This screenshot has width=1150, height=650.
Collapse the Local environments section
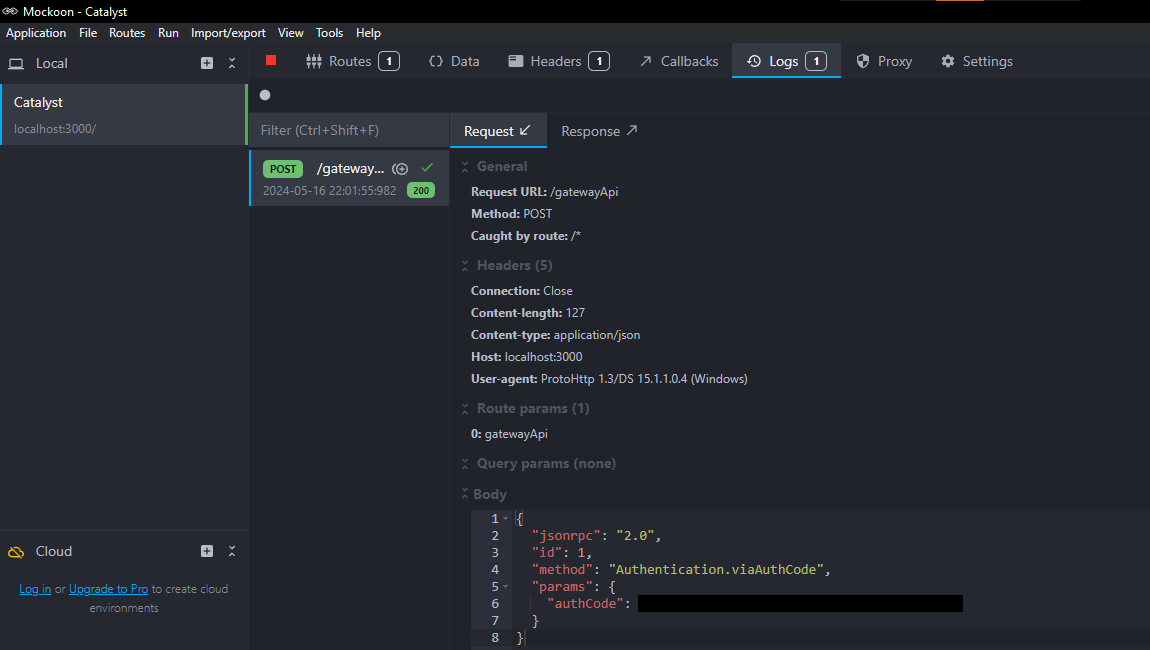[x=232, y=63]
